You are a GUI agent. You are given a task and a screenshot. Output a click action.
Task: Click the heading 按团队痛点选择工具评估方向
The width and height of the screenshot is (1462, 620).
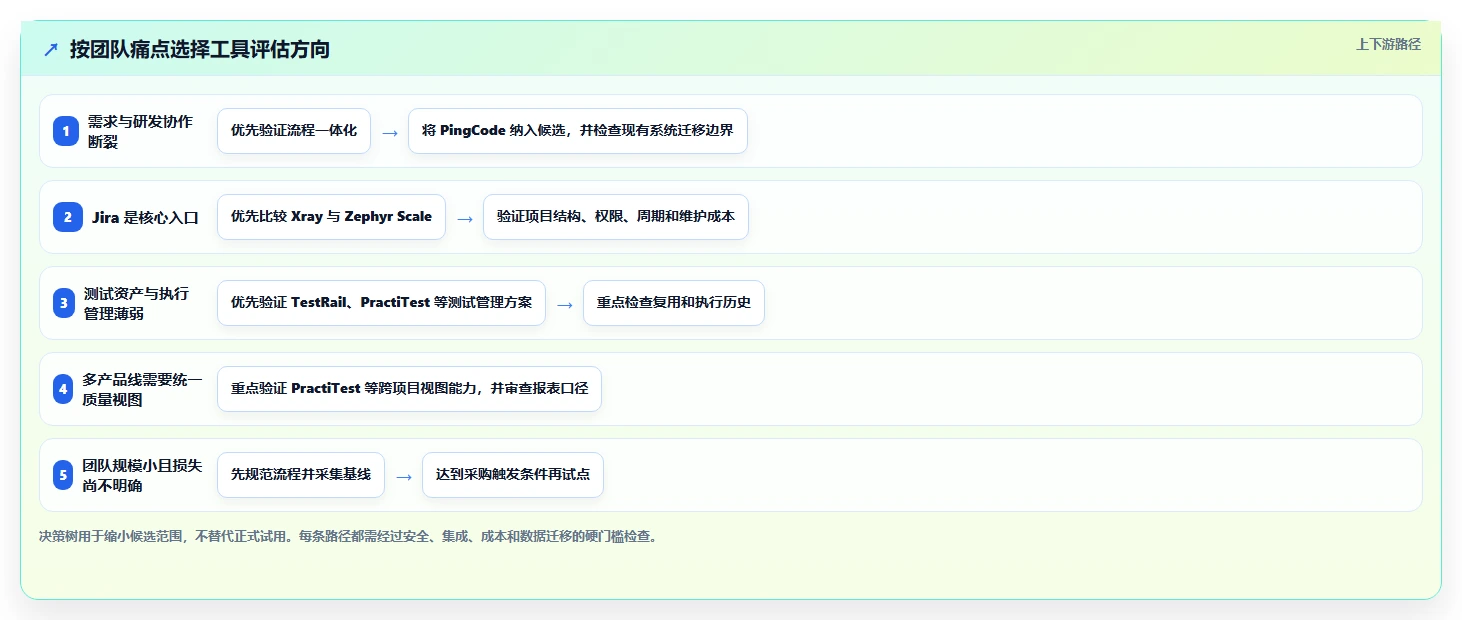tap(200, 49)
